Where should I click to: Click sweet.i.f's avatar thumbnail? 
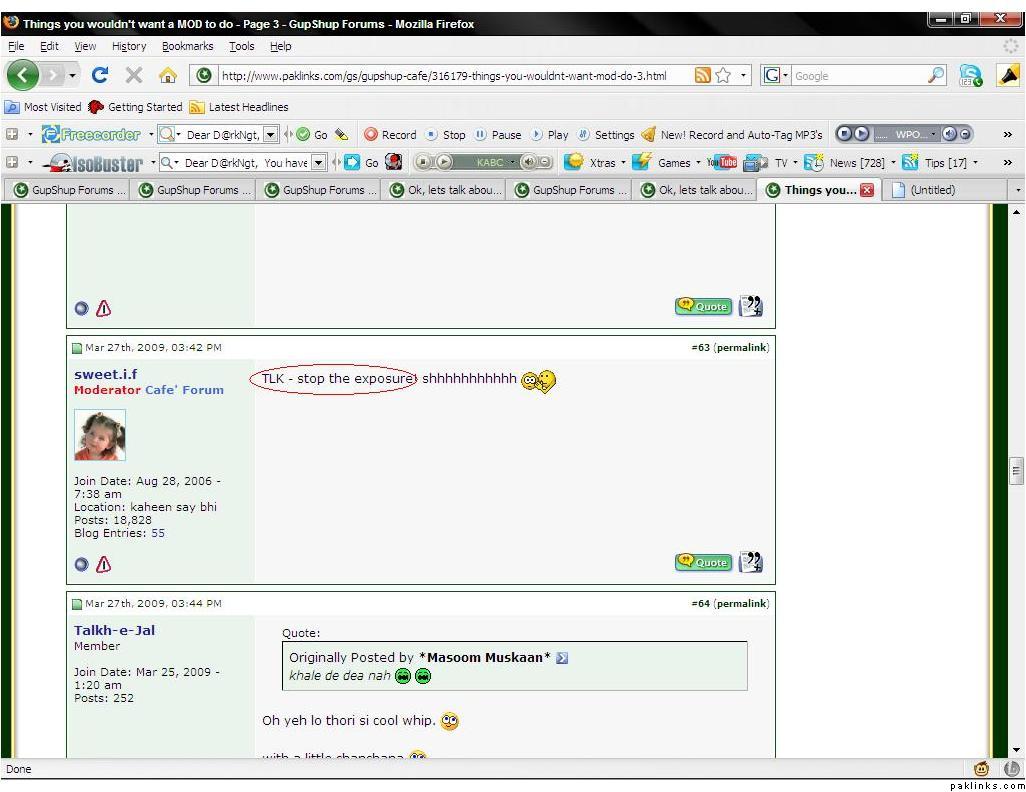[x=100, y=435]
